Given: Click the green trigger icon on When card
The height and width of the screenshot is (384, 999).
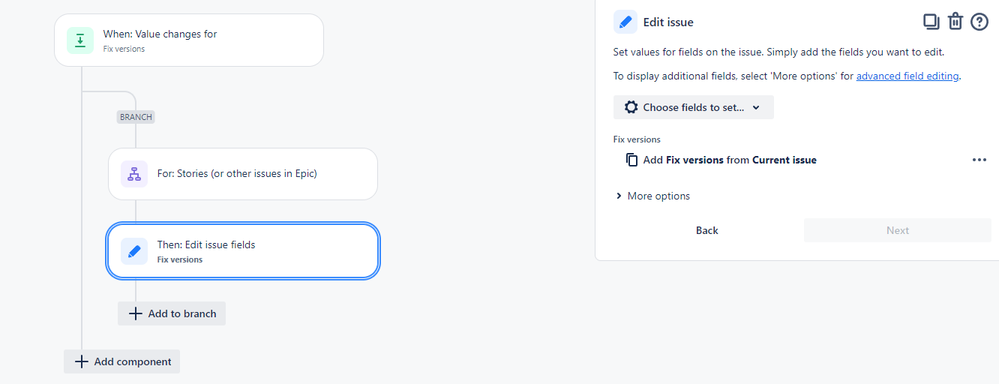Looking at the screenshot, I should click(x=80, y=40).
